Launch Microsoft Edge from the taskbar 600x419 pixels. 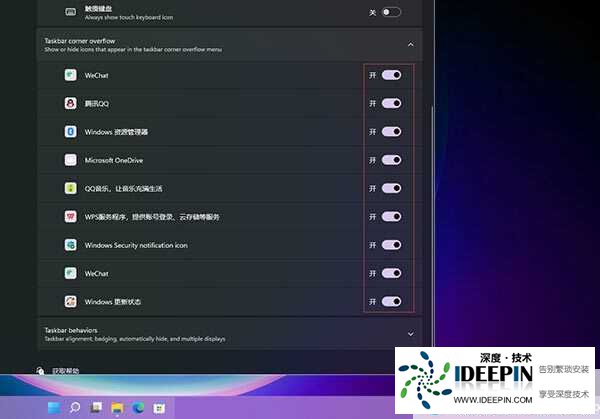coord(138,408)
